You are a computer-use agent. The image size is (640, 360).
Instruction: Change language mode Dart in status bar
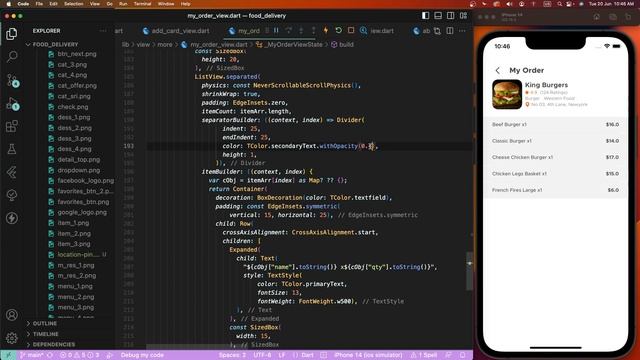point(307,355)
